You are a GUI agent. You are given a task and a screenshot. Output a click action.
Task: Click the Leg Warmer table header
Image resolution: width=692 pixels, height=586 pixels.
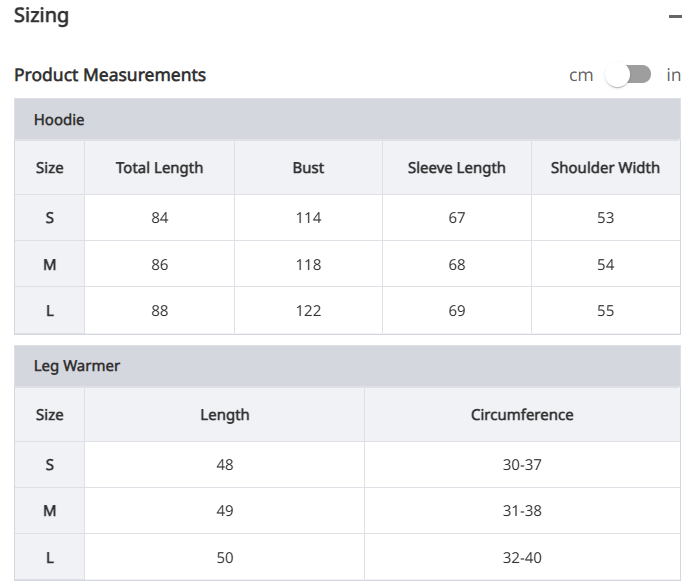tap(77, 366)
